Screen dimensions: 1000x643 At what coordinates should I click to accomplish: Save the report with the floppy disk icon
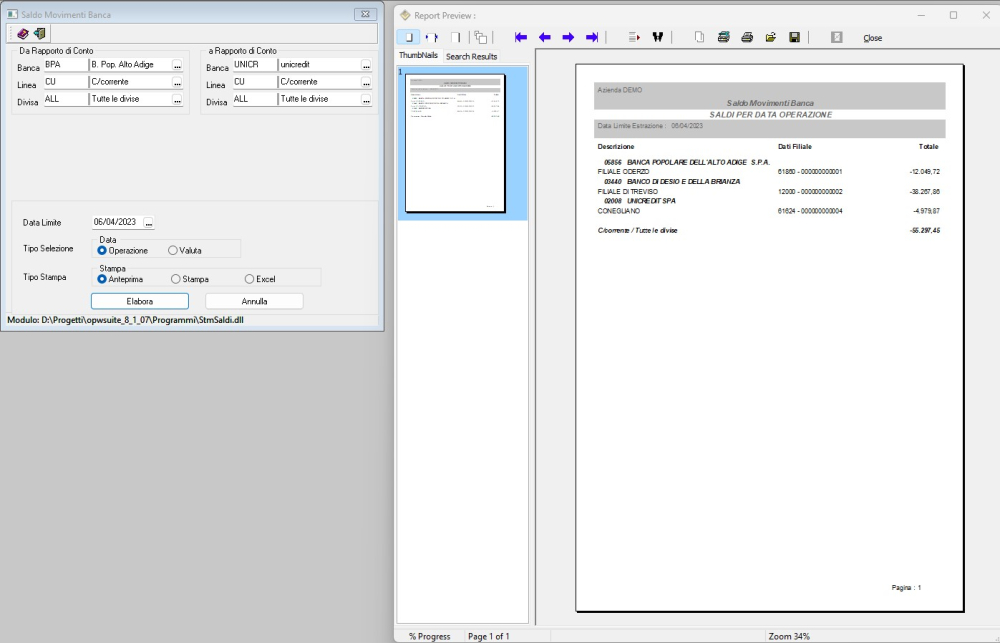pyautogui.click(x=794, y=37)
